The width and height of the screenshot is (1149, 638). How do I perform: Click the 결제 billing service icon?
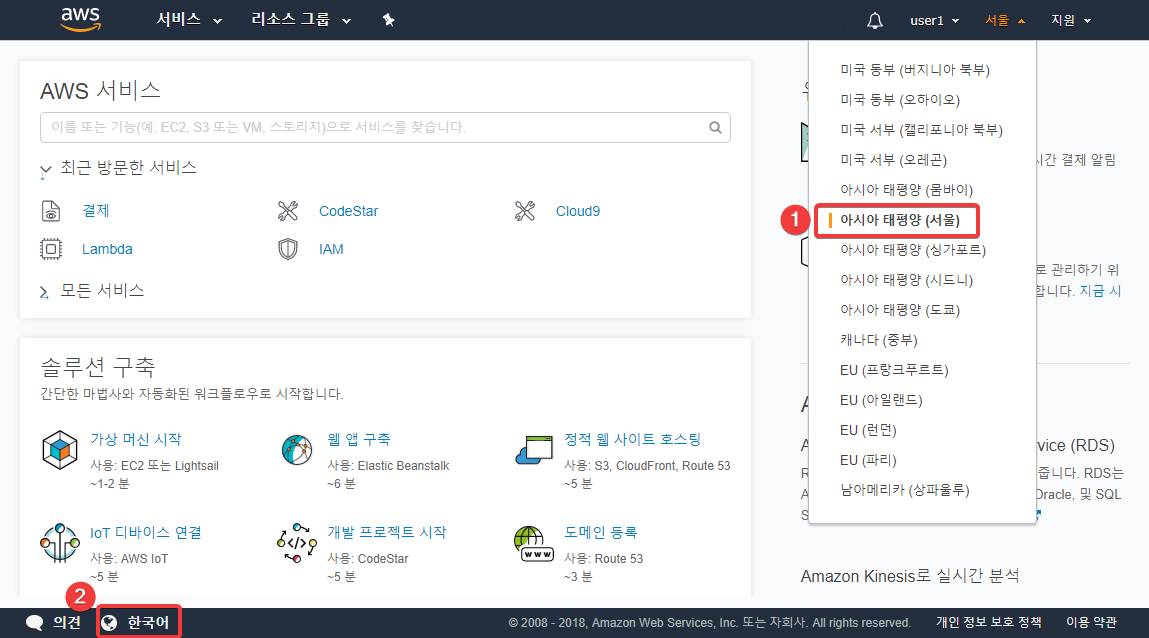click(x=51, y=211)
